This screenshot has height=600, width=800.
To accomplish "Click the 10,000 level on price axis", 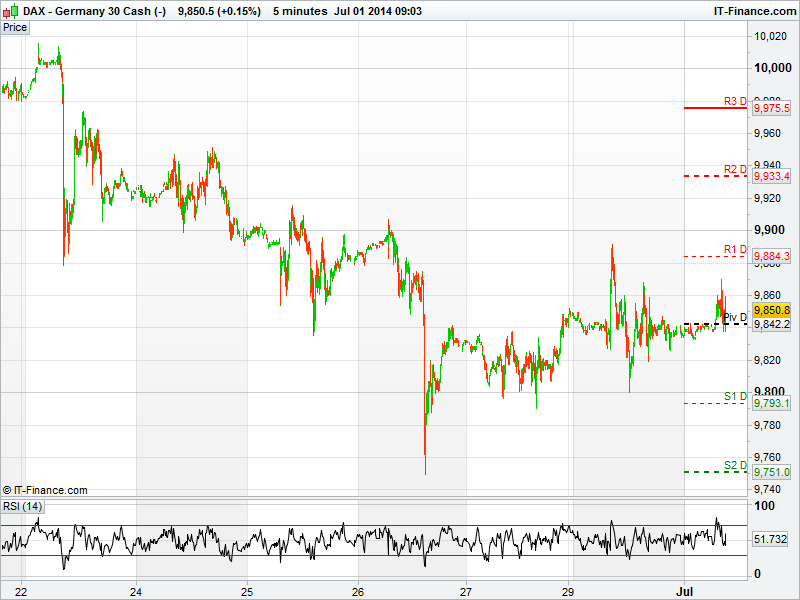I will point(770,68).
